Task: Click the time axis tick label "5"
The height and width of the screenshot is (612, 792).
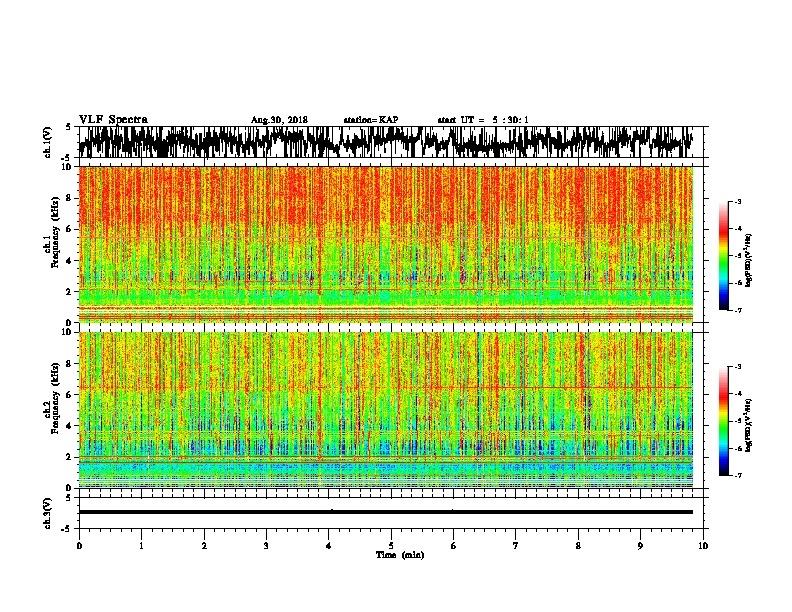Action: point(391,546)
